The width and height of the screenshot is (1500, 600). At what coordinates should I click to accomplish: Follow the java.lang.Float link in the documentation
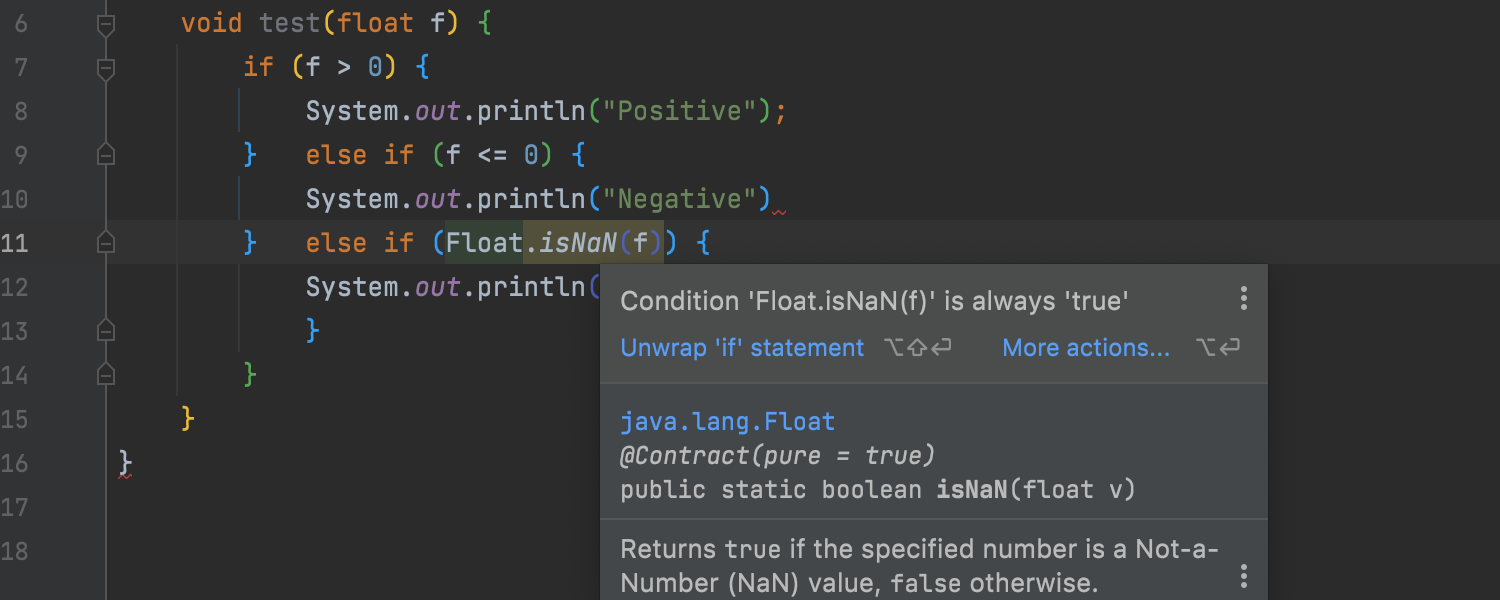pyautogui.click(x=727, y=422)
